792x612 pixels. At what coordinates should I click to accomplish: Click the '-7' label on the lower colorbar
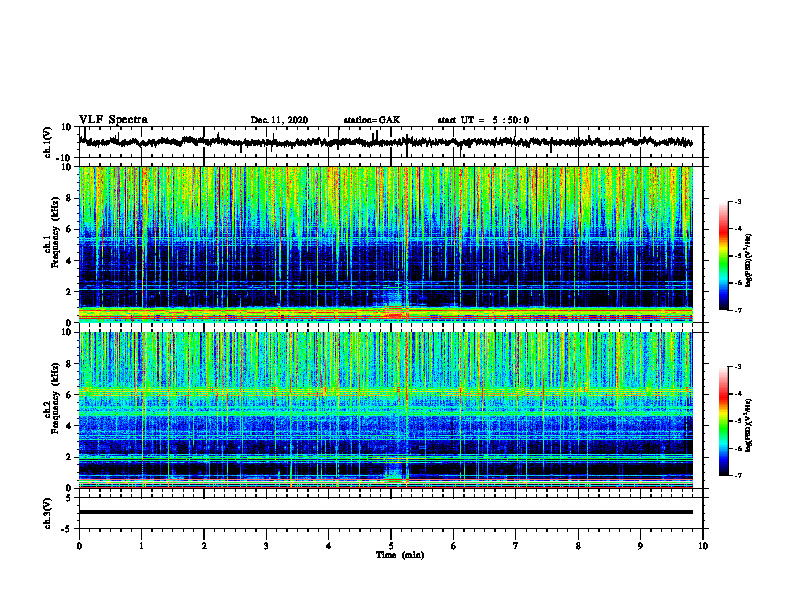(x=738, y=476)
